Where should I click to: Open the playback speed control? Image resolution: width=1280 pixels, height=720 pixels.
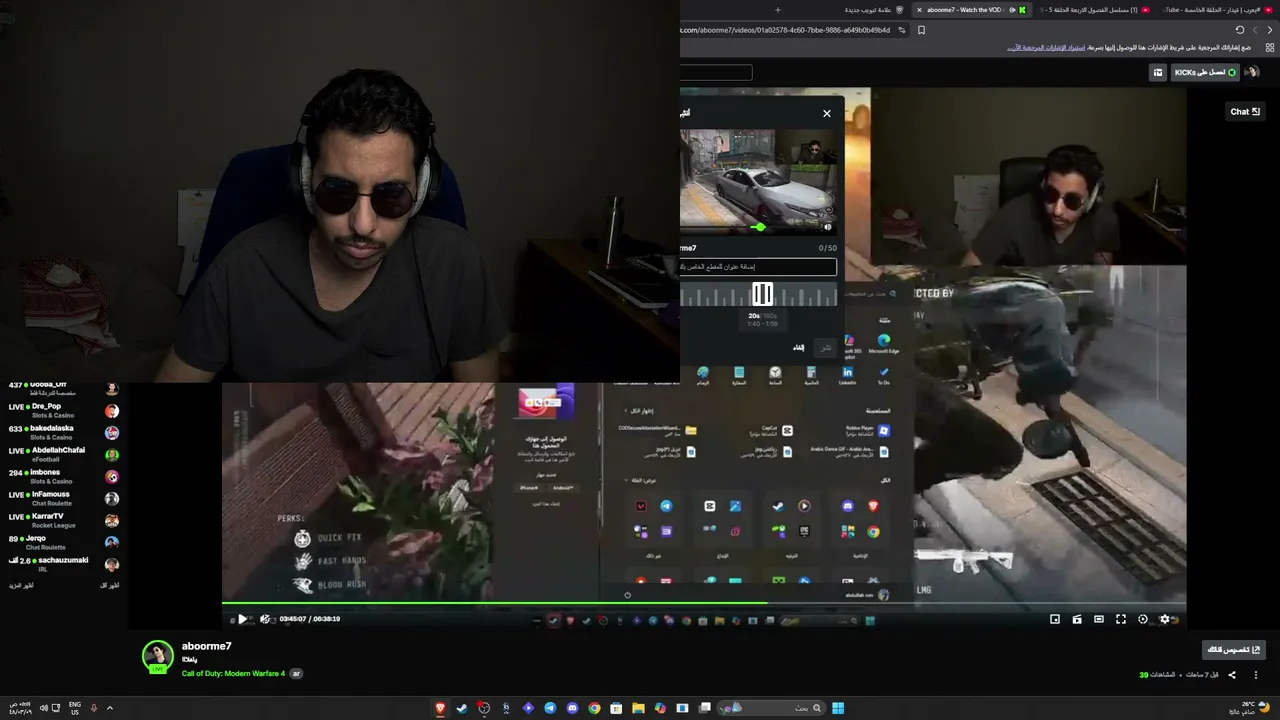coord(1143,619)
